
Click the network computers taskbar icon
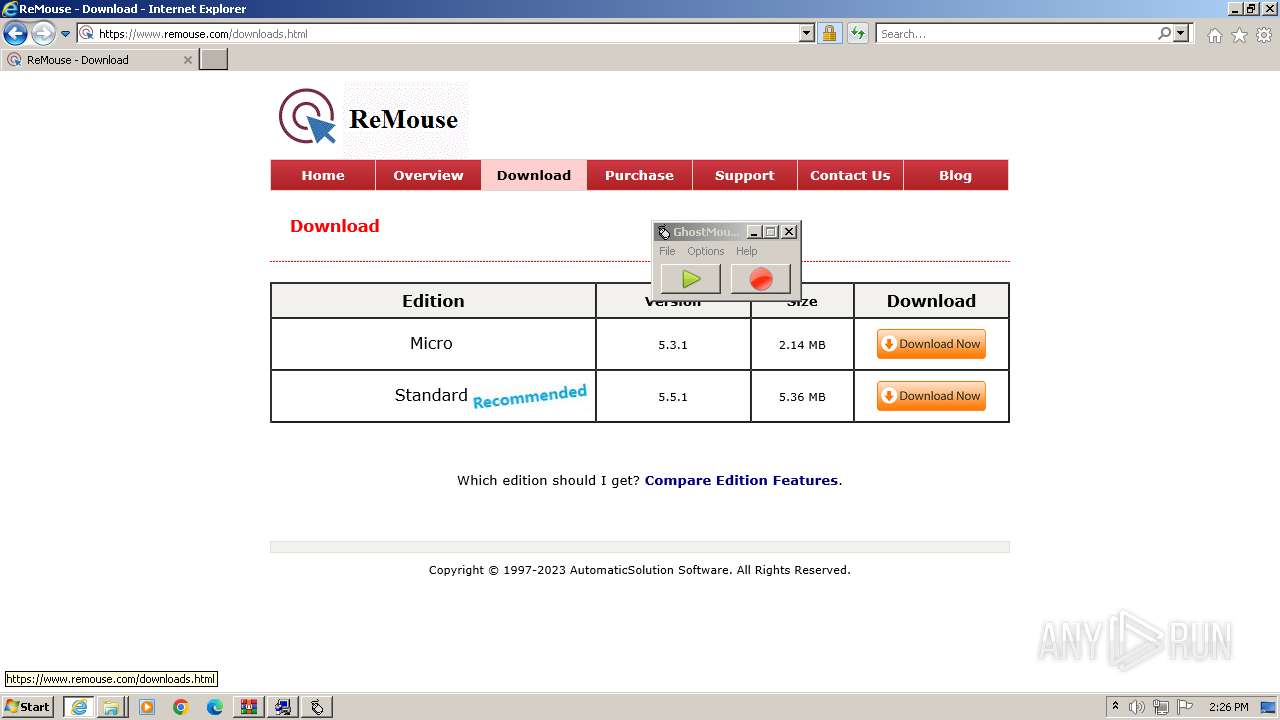point(283,707)
